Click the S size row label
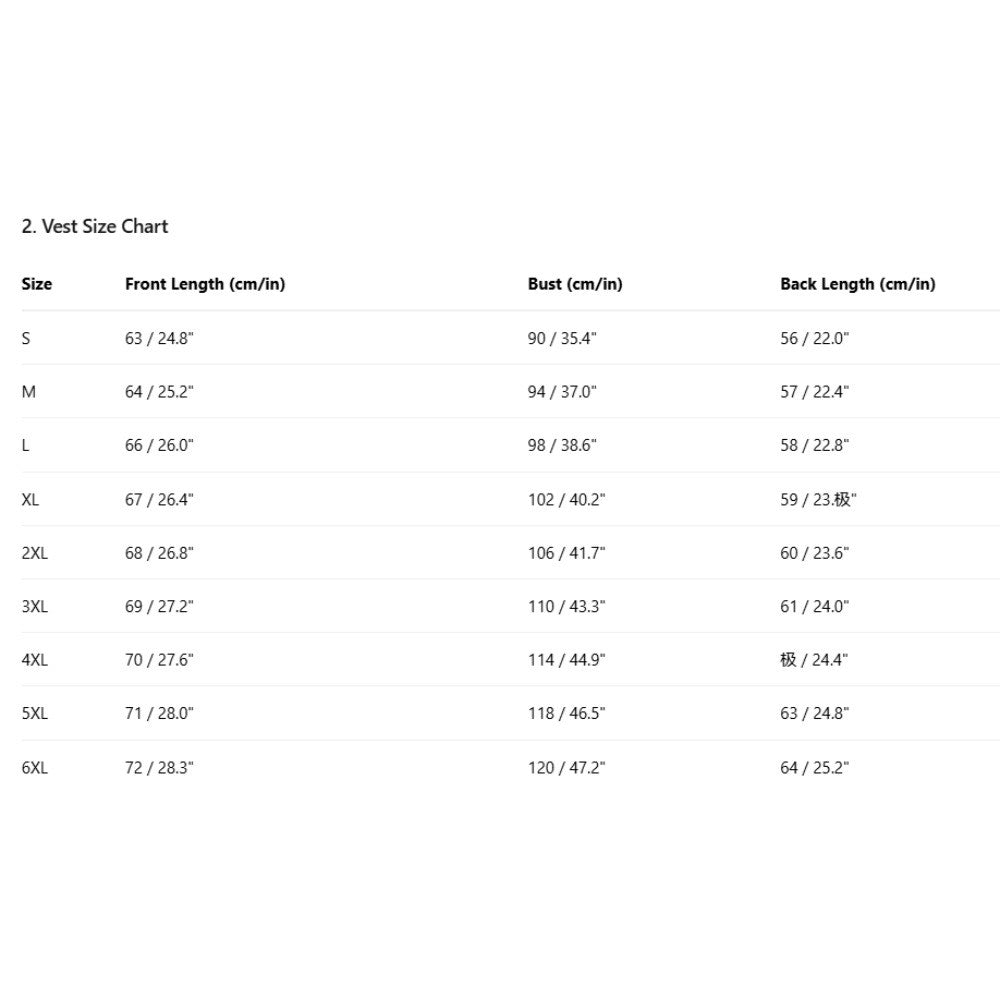The height and width of the screenshot is (1000, 1000). [26, 339]
